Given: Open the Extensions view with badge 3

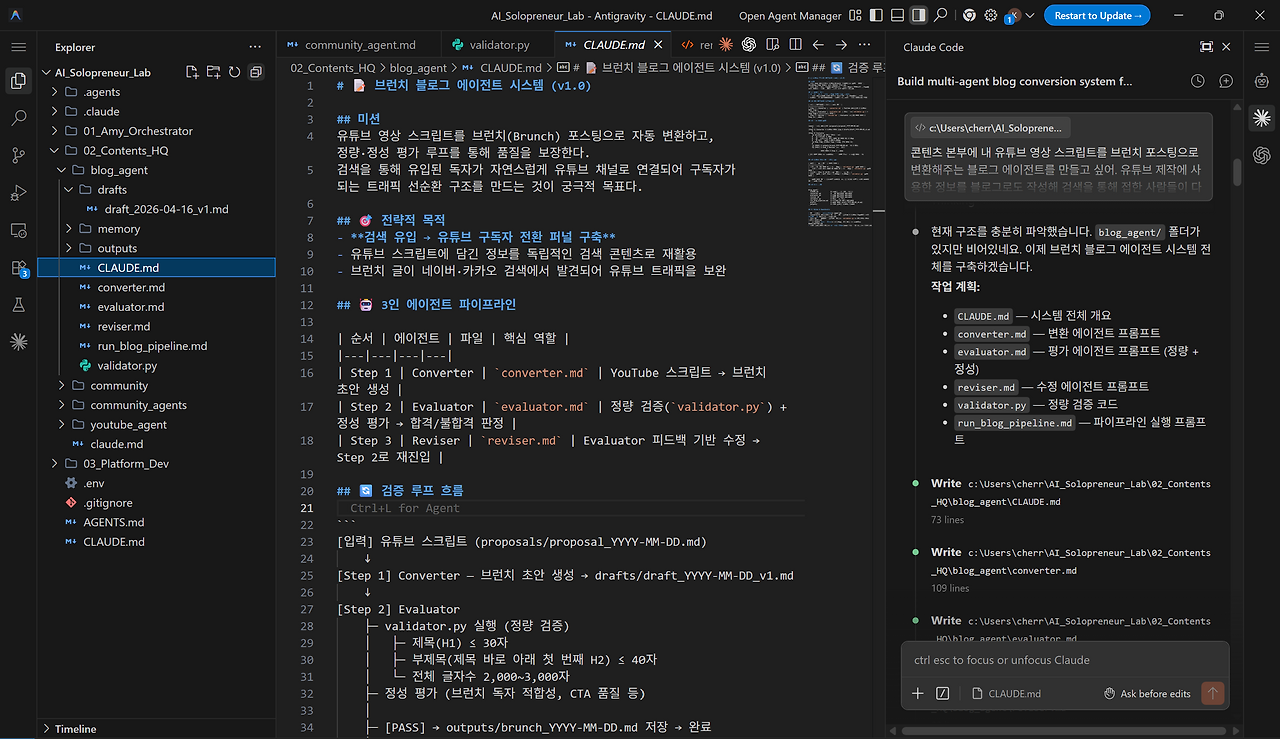Looking at the screenshot, I should point(18,267).
